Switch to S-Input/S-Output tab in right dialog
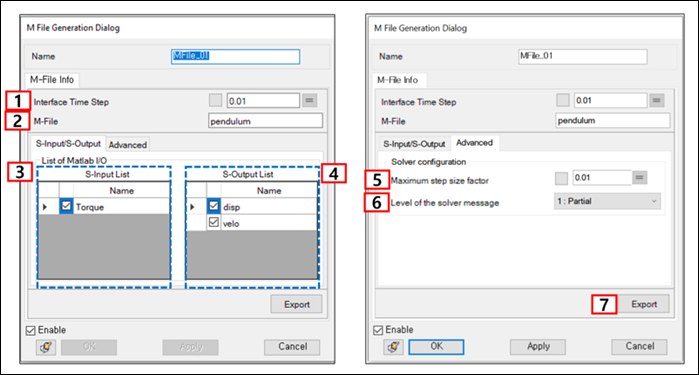The image size is (699, 375). click(x=414, y=144)
